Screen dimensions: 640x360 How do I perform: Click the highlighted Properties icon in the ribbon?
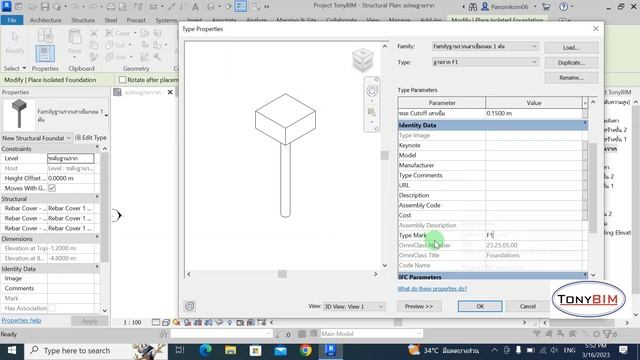pyautogui.click(x=45, y=53)
